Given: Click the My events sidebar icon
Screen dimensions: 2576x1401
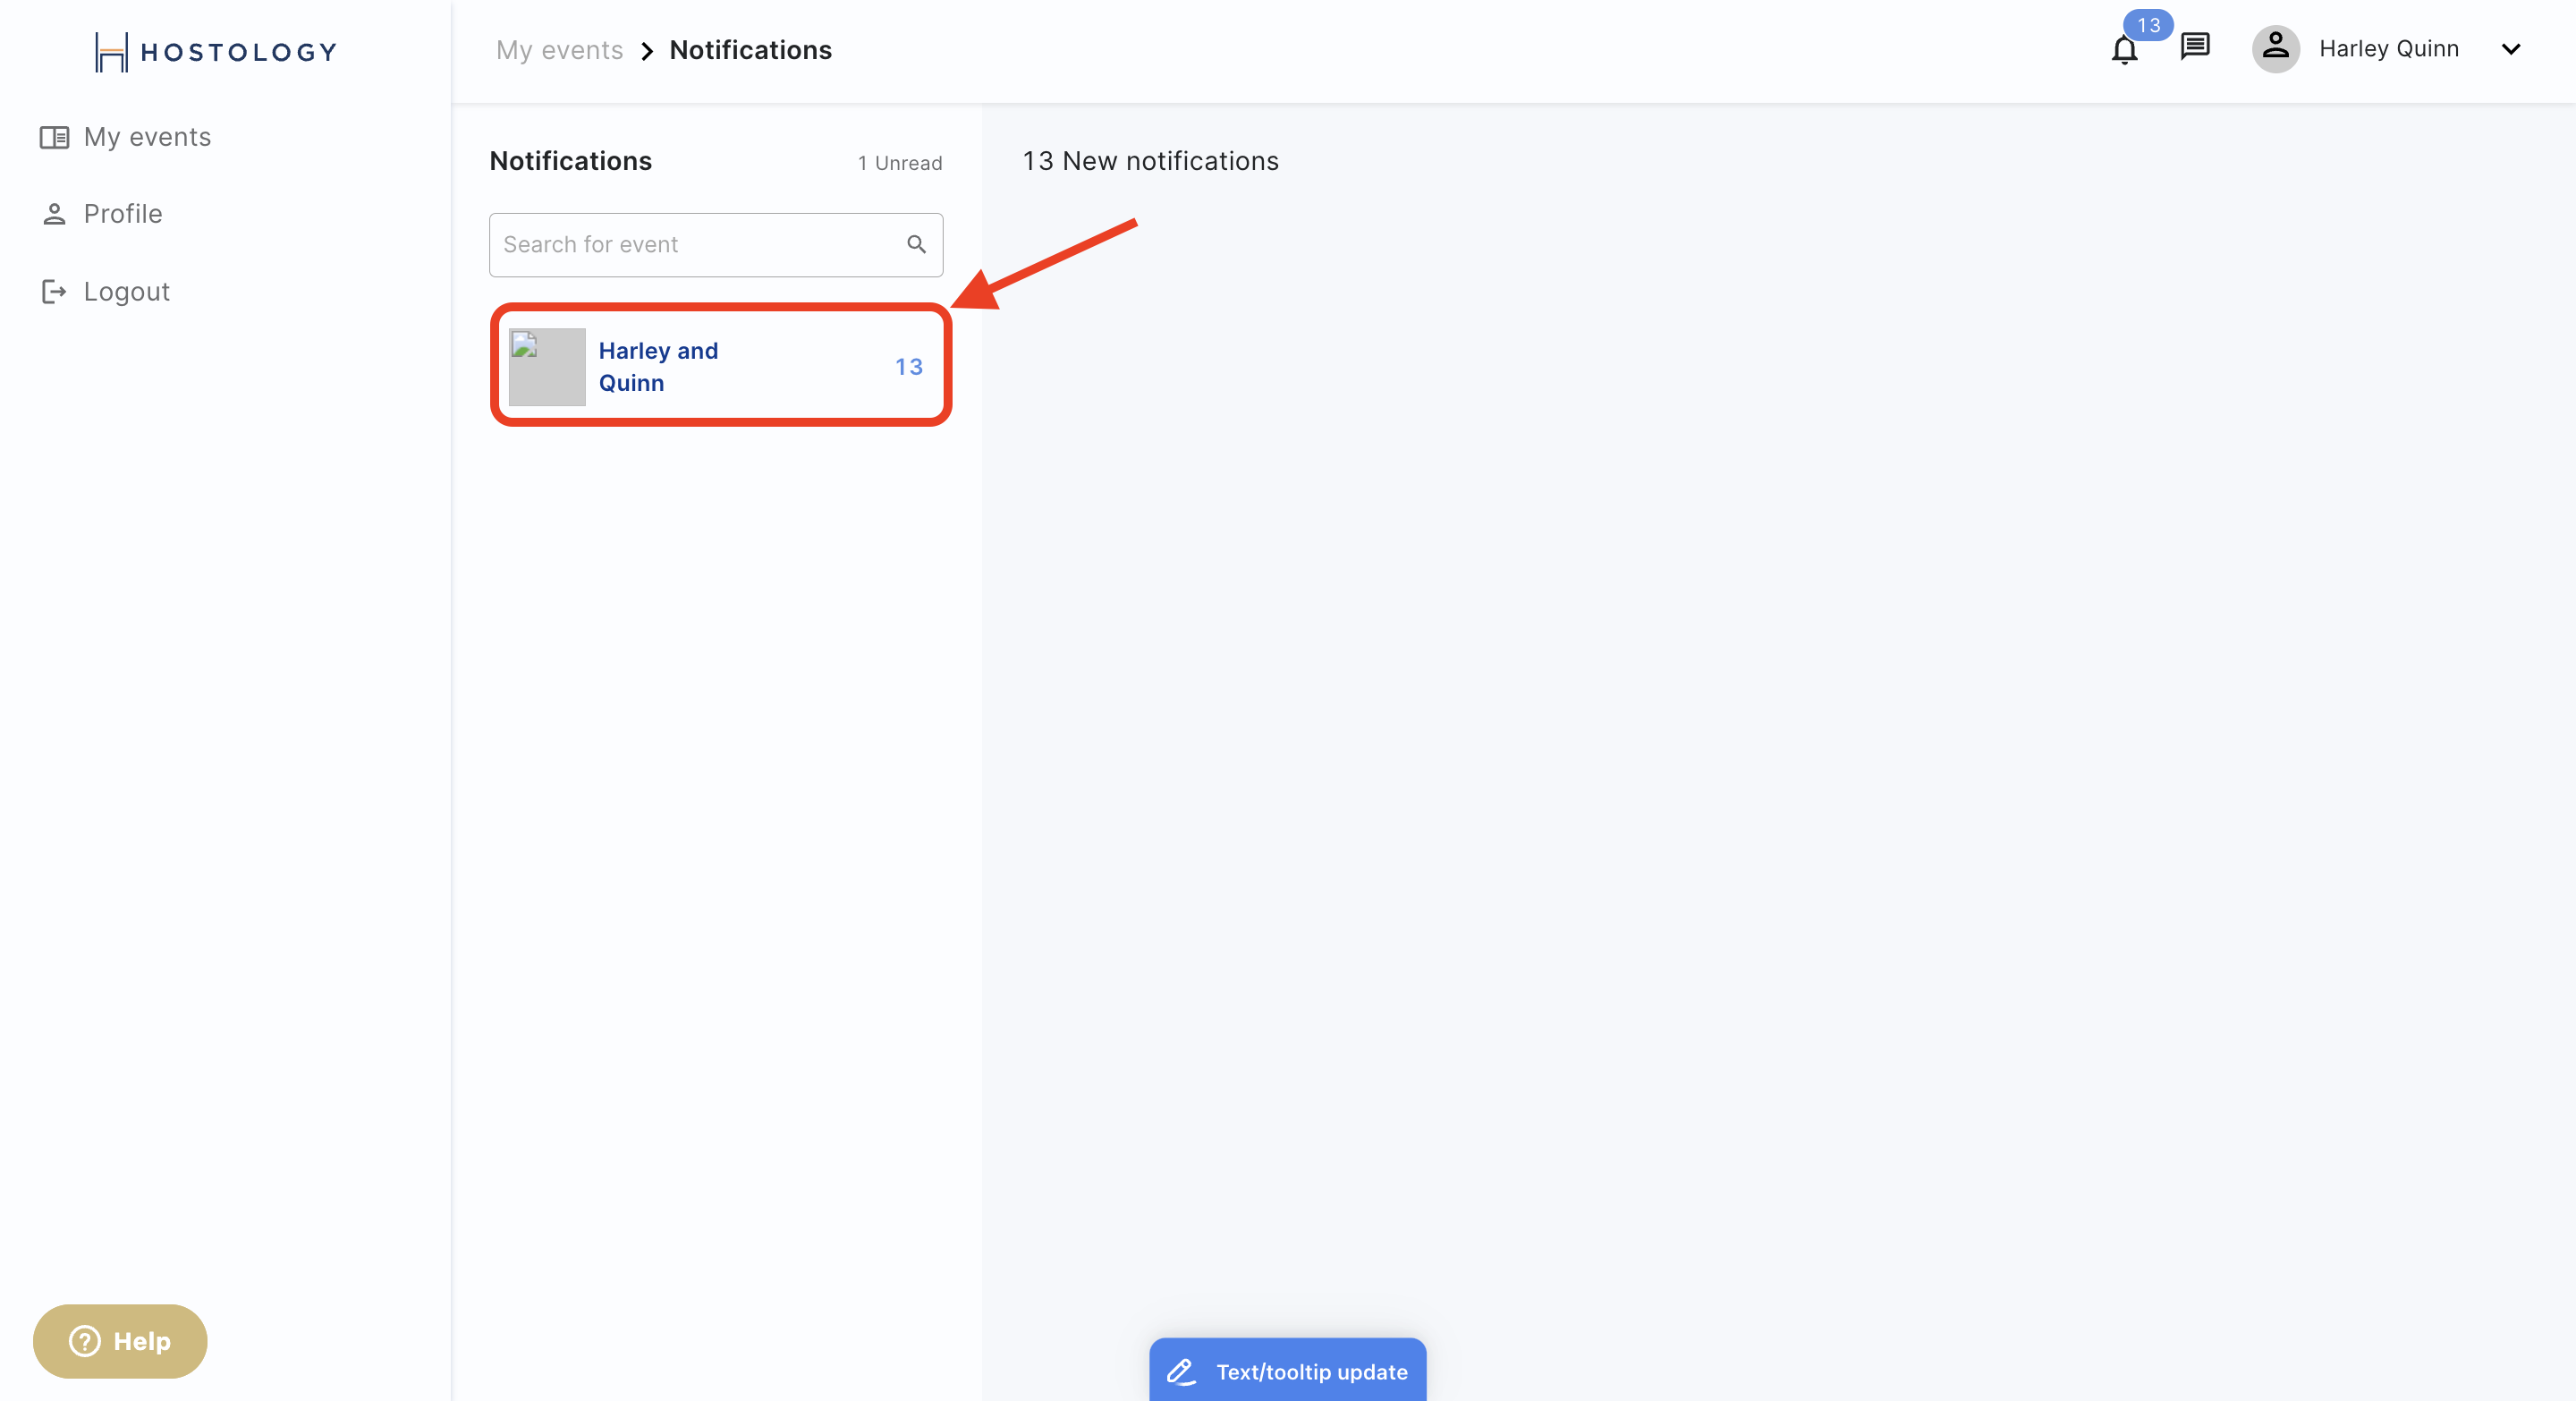Looking at the screenshot, I should coord(54,137).
